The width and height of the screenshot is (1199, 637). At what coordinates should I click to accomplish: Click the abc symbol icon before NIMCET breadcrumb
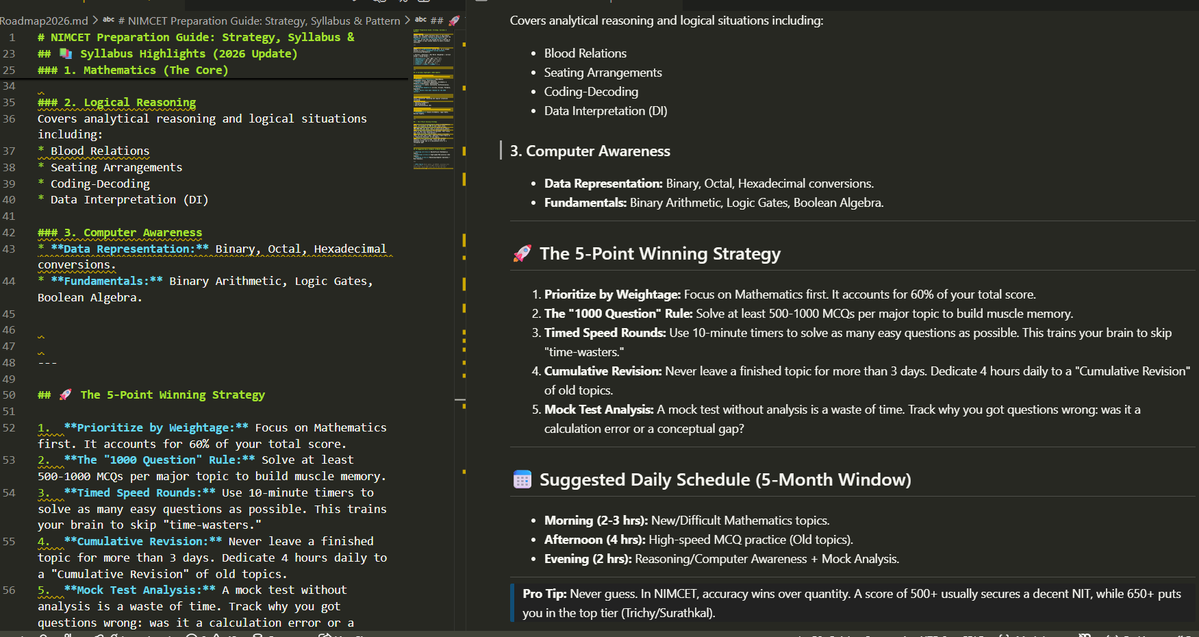coord(108,21)
